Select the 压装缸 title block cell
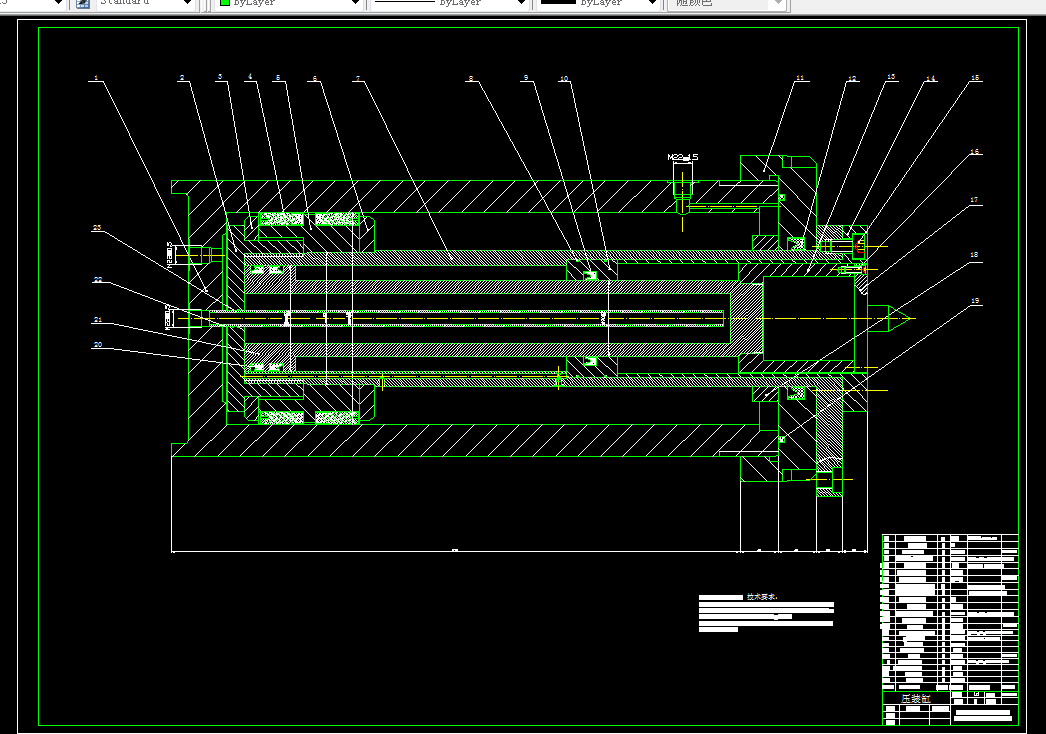Screen dimensions: 1046x734 [914, 698]
